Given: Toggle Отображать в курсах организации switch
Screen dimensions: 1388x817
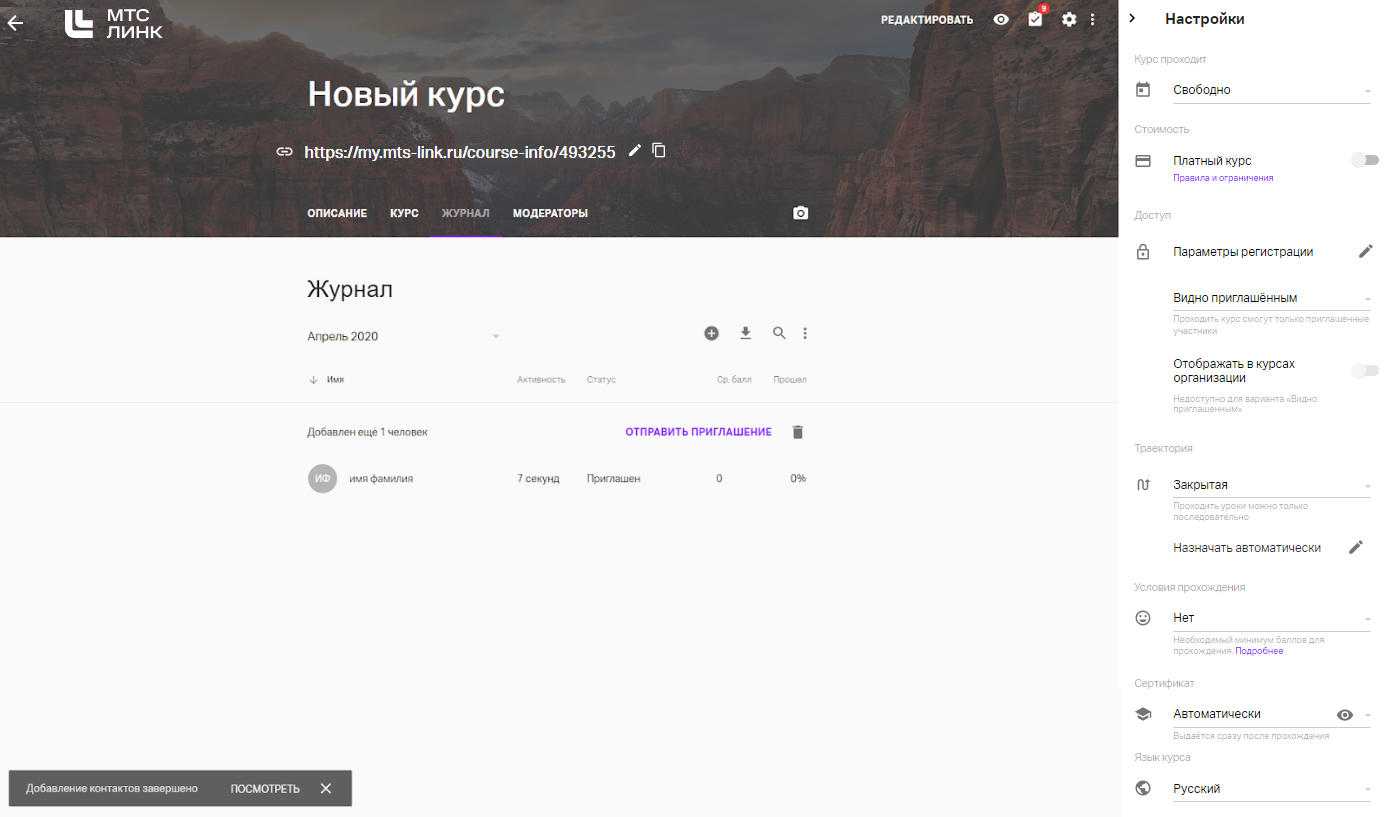Looking at the screenshot, I should [1365, 371].
